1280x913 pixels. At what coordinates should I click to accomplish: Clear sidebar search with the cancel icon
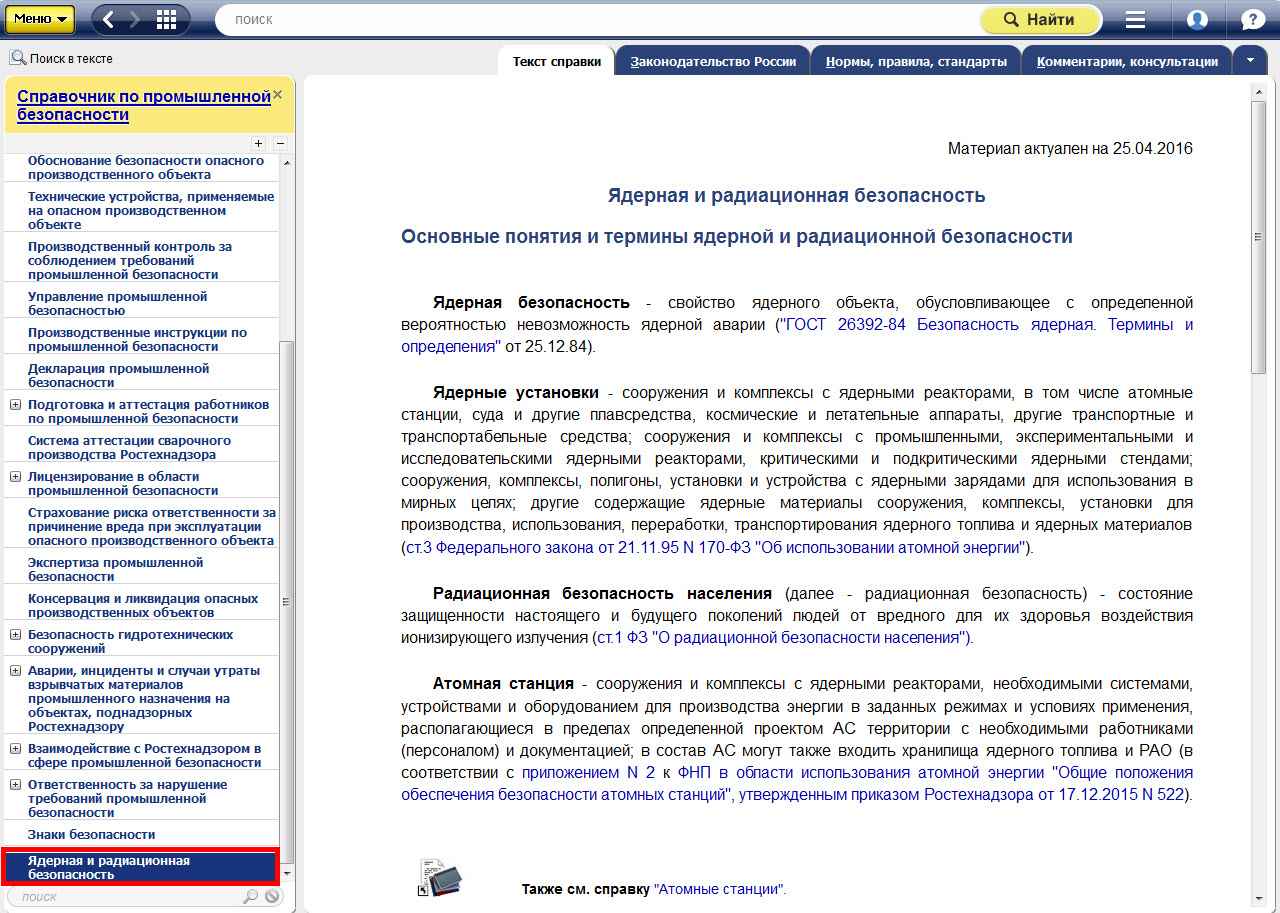click(x=272, y=897)
